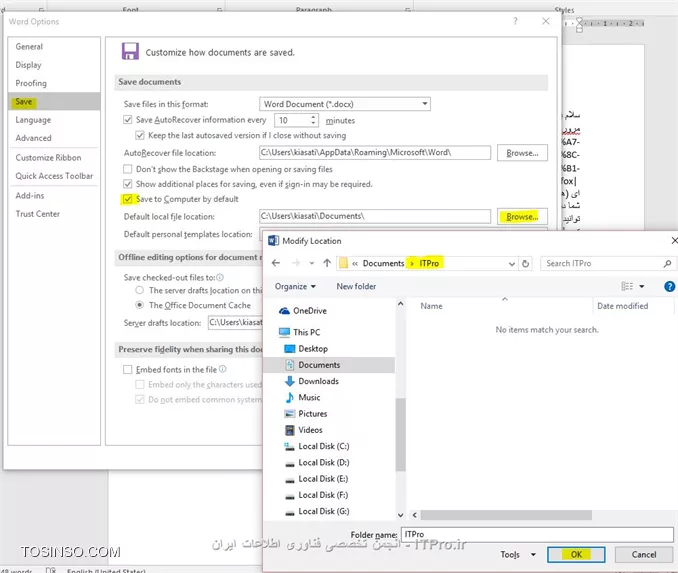Image resolution: width=678 pixels, height=573 pixels.
Task: Open the Customize Ribbon category
Action: [x=48, y=157]
